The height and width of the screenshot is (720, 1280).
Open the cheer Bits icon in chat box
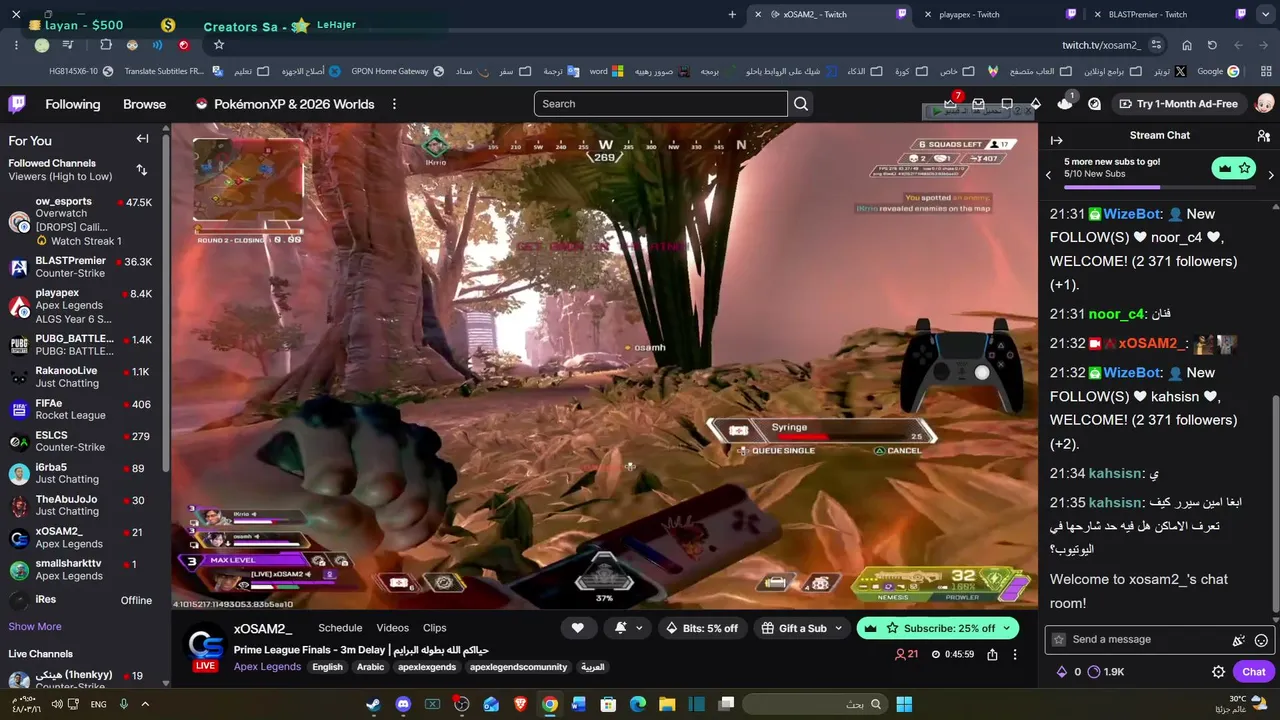tap(1239, 640)
